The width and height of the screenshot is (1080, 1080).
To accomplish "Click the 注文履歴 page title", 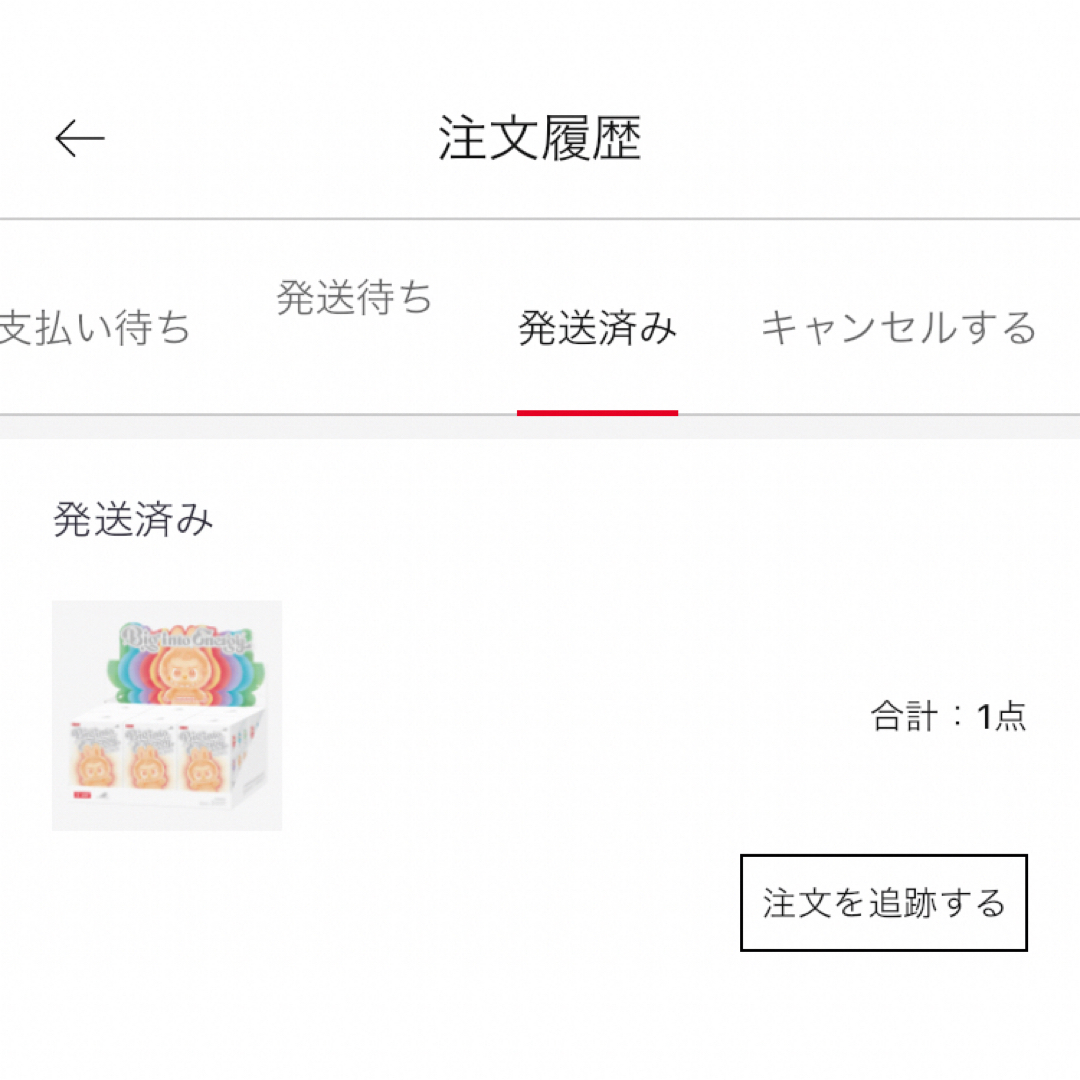I will click(540, 138).
